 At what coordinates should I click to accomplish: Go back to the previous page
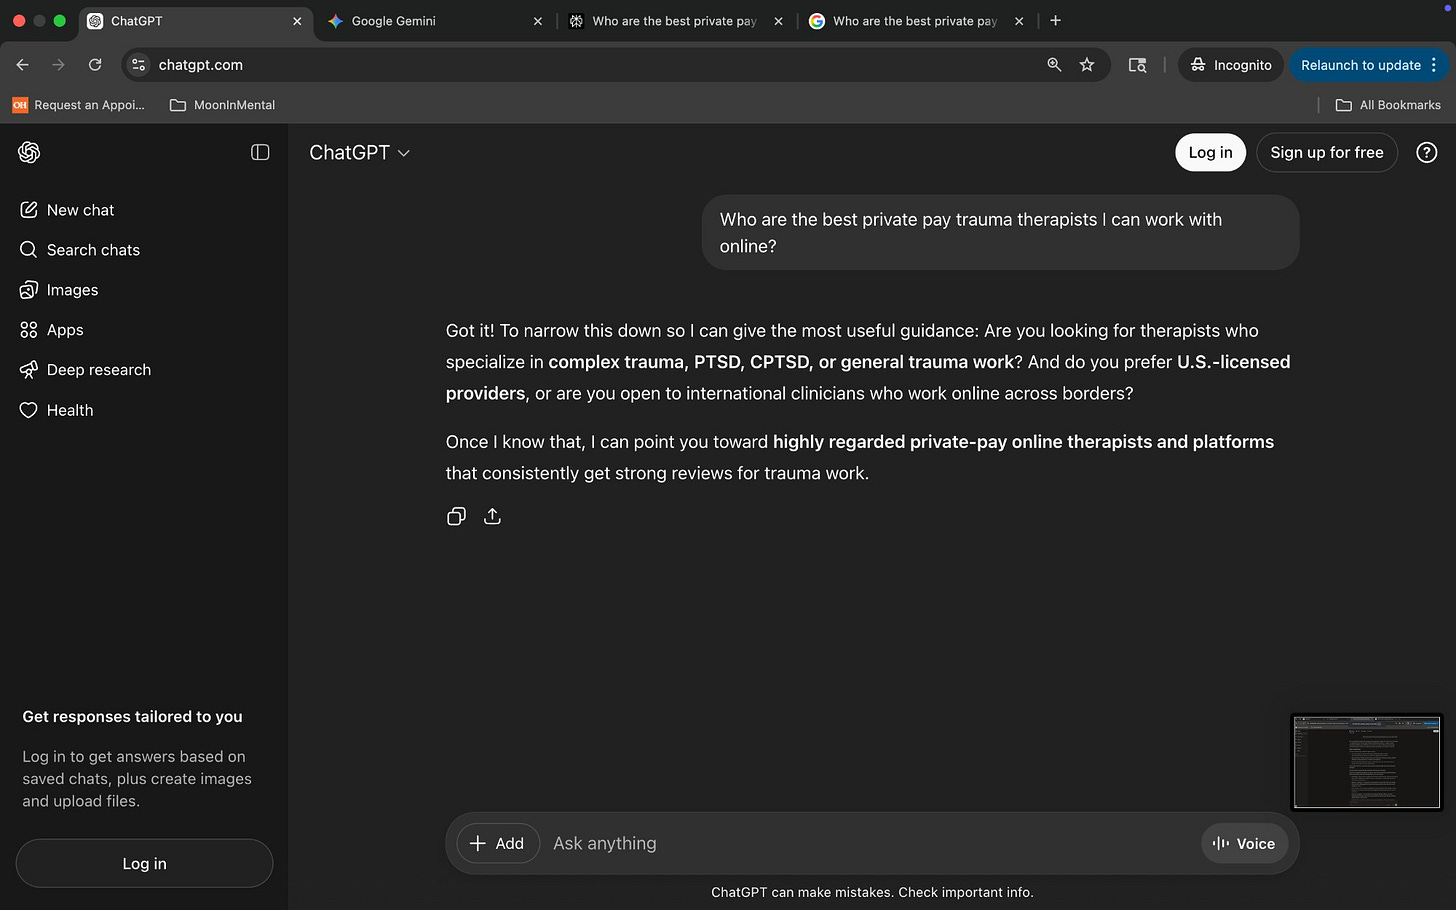tap(23, 65)
